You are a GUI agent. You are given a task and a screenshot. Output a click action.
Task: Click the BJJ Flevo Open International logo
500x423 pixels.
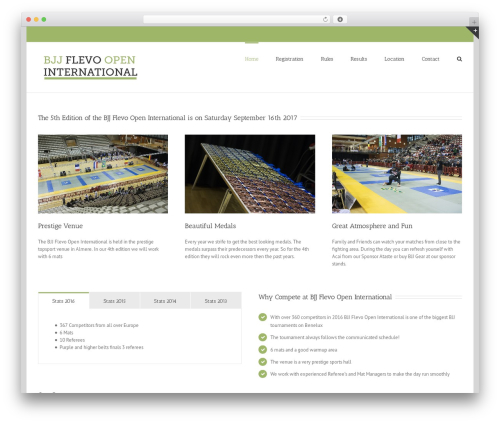tap(90, 67)
